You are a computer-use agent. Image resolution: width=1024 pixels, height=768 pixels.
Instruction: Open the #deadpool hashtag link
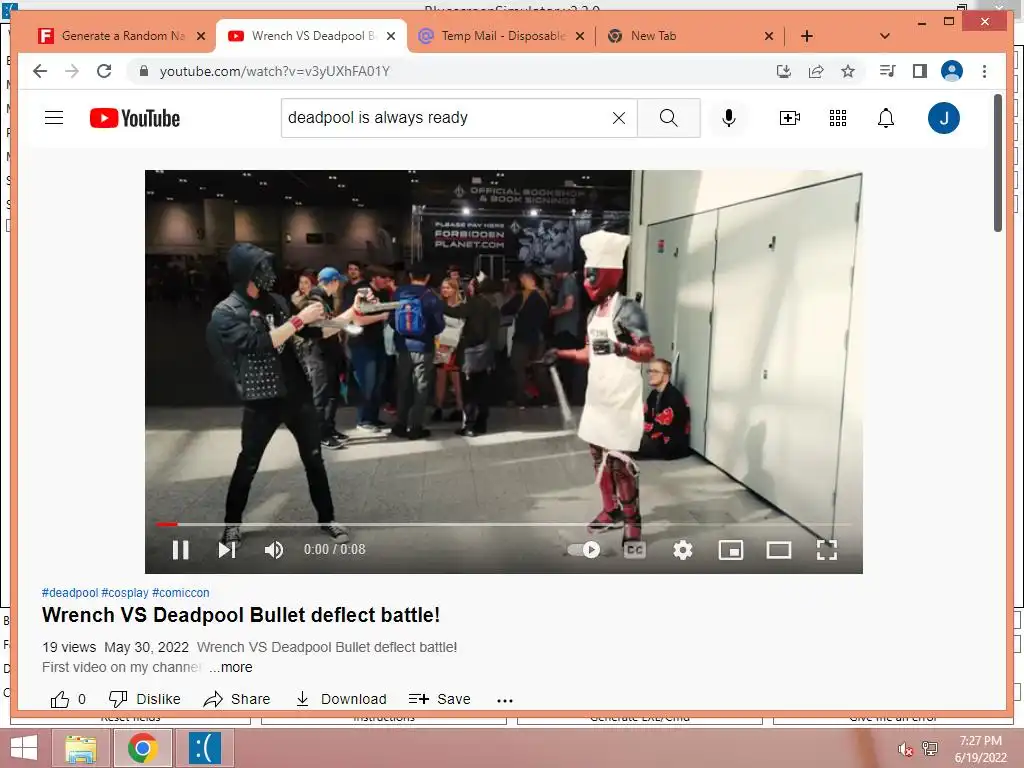[70, 592]
